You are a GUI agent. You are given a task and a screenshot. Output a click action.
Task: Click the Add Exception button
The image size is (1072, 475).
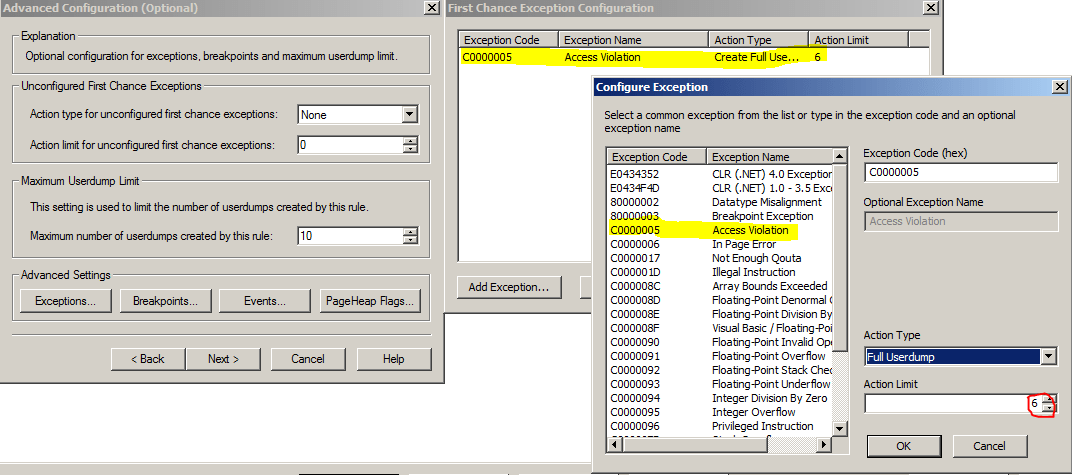click(509, 288)
